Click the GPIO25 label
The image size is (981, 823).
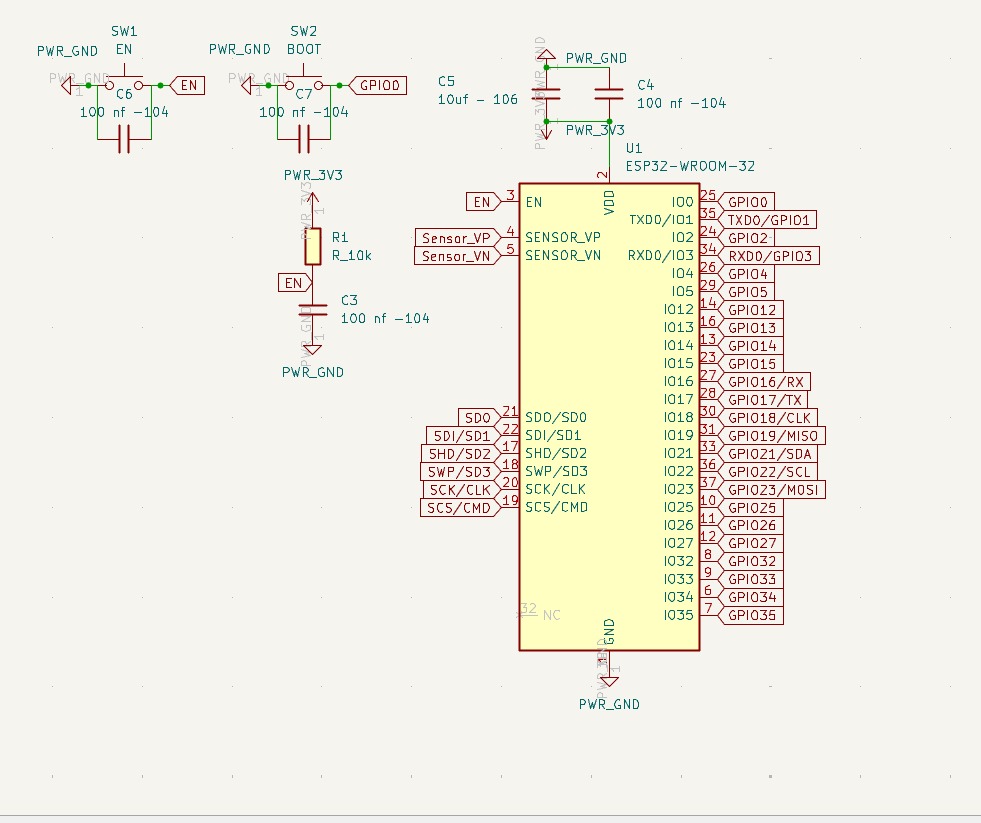(x=750, y=508)
